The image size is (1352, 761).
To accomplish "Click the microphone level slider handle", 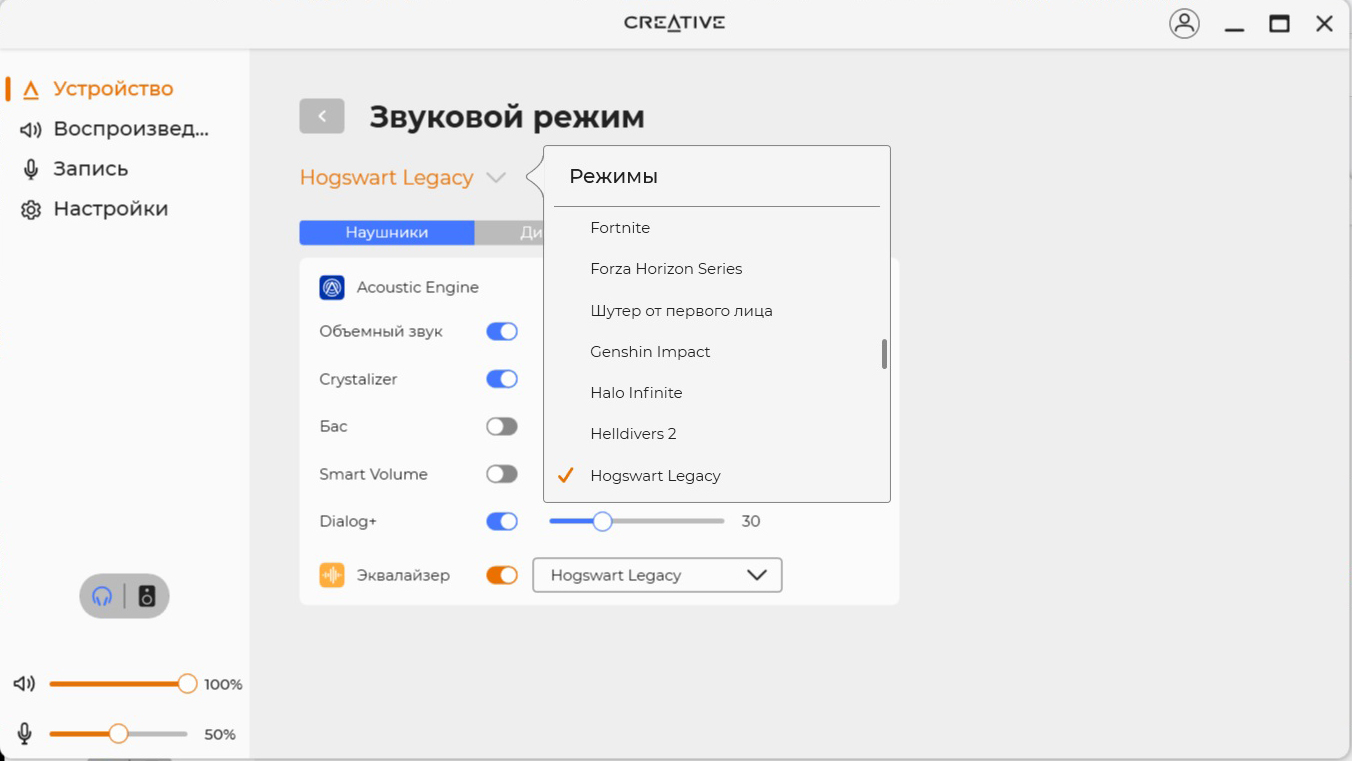I will (118, 734).
